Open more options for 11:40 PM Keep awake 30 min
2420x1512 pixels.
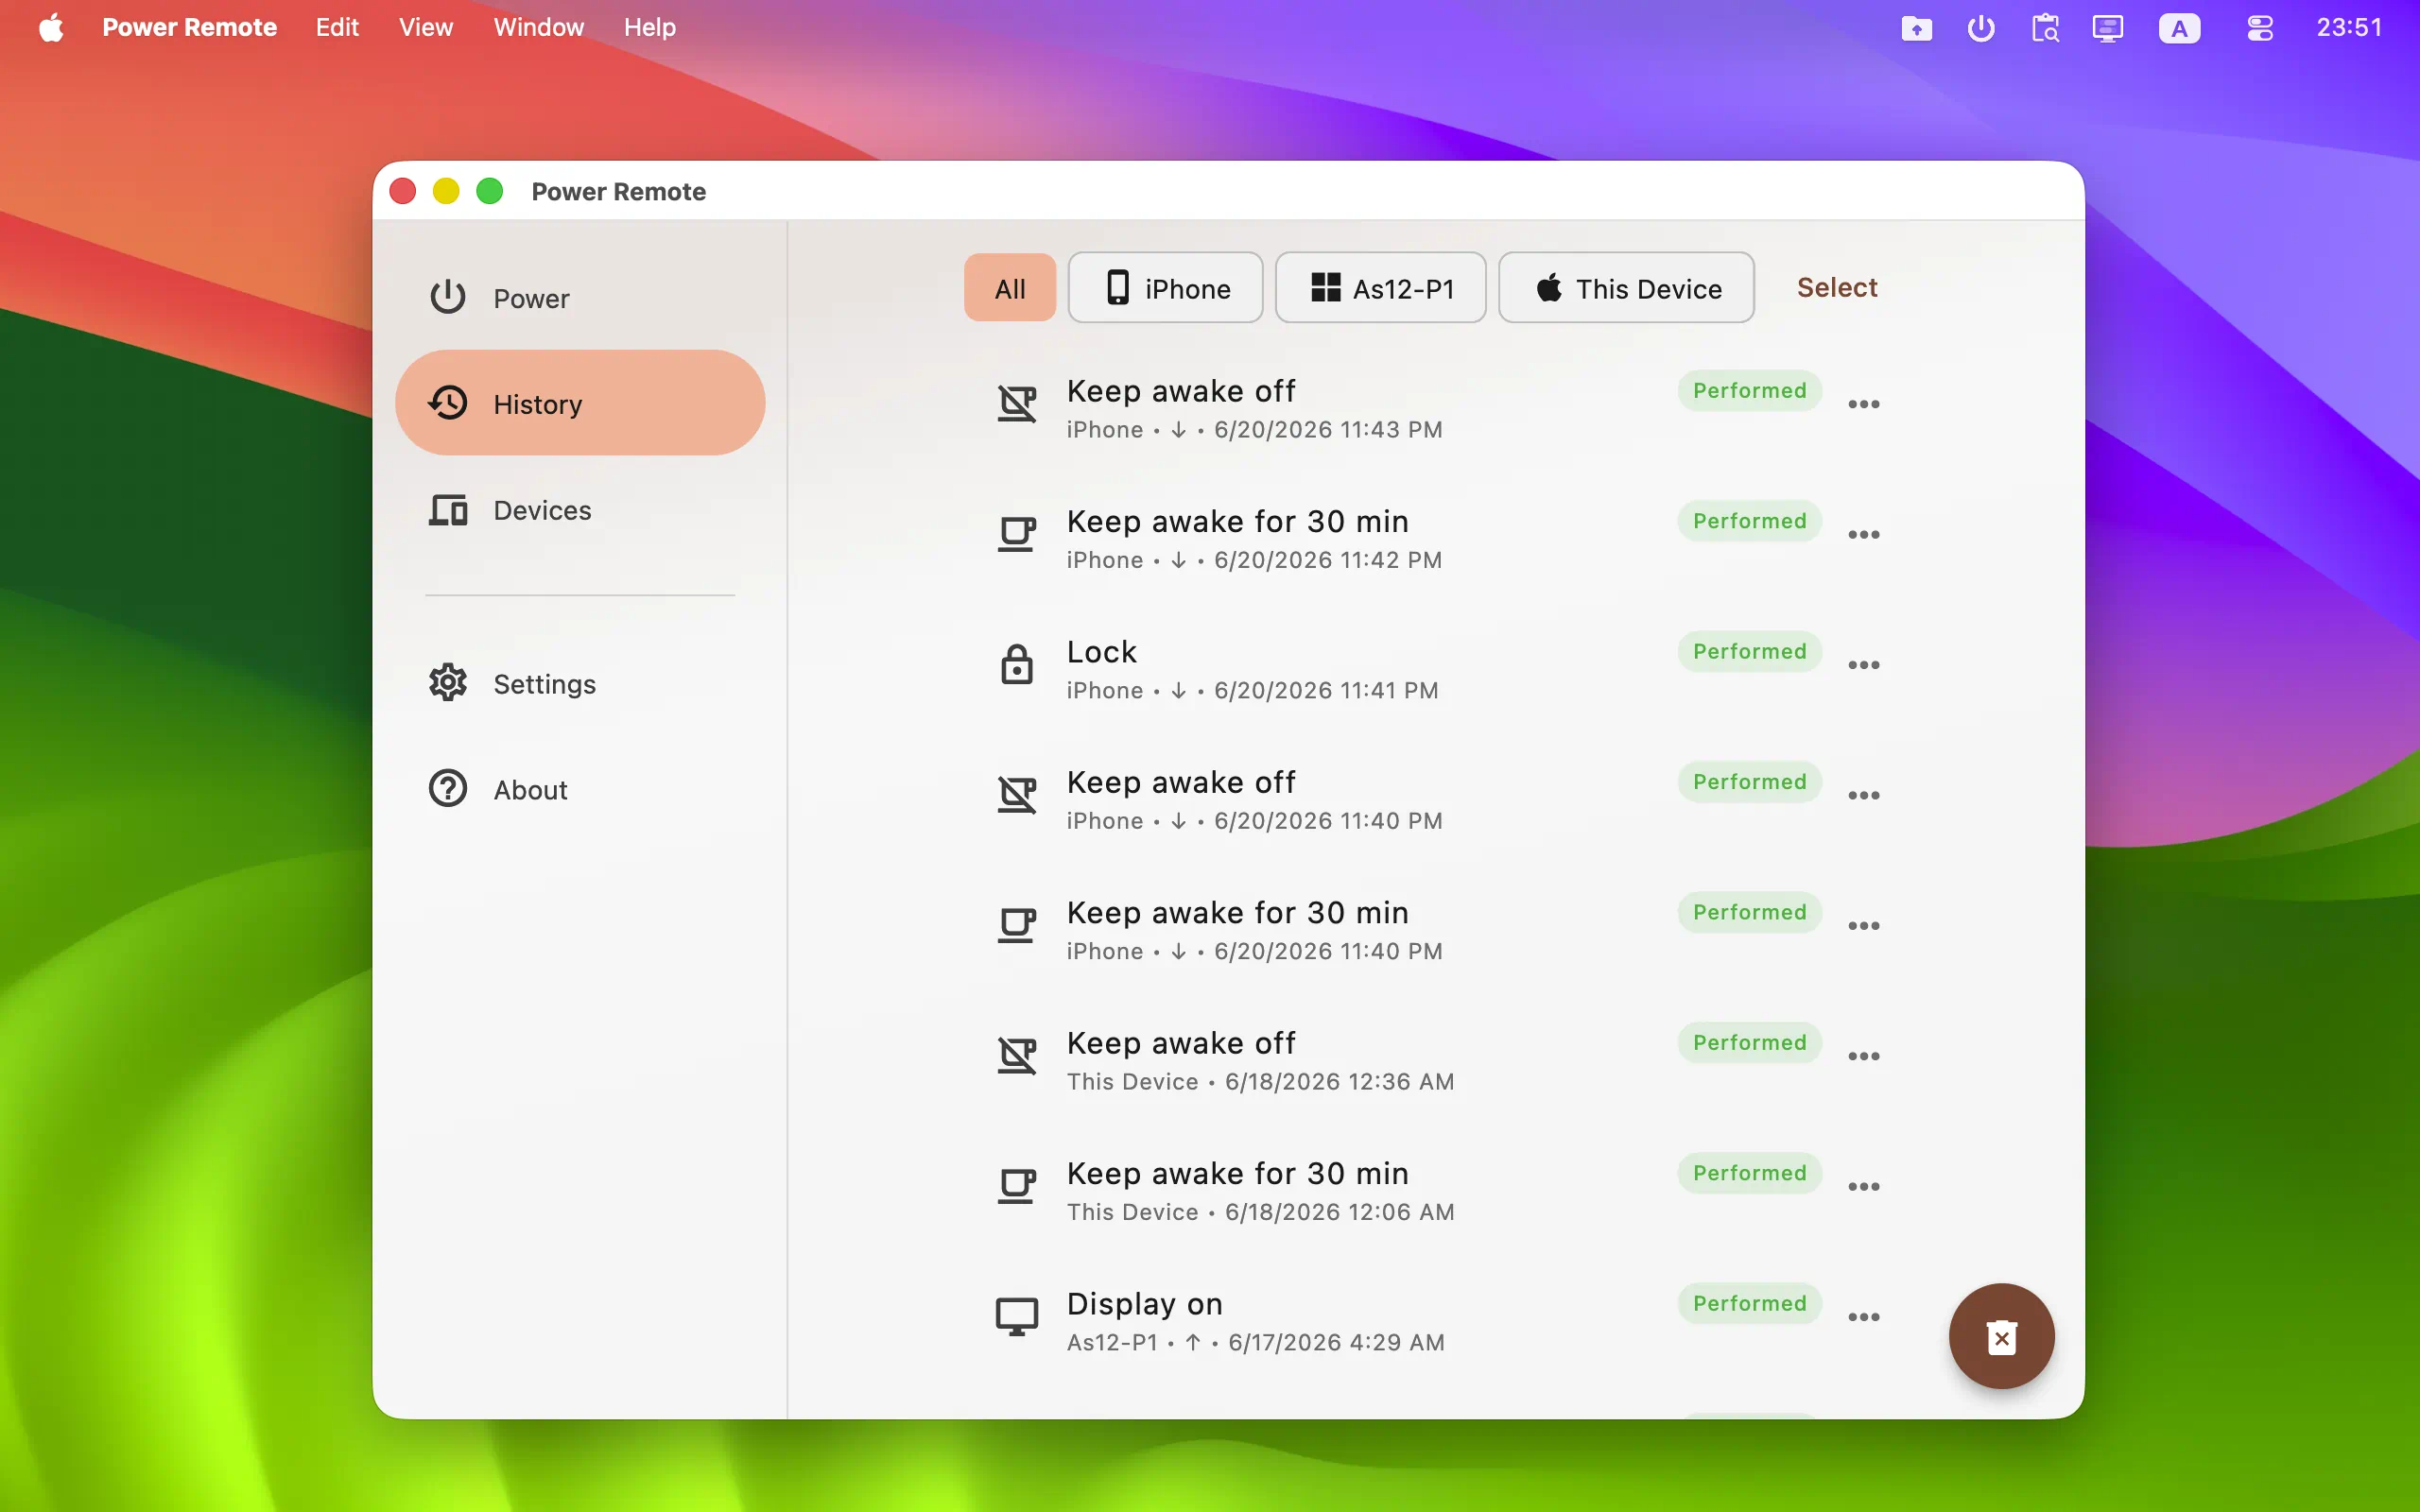coord(1864,925)
